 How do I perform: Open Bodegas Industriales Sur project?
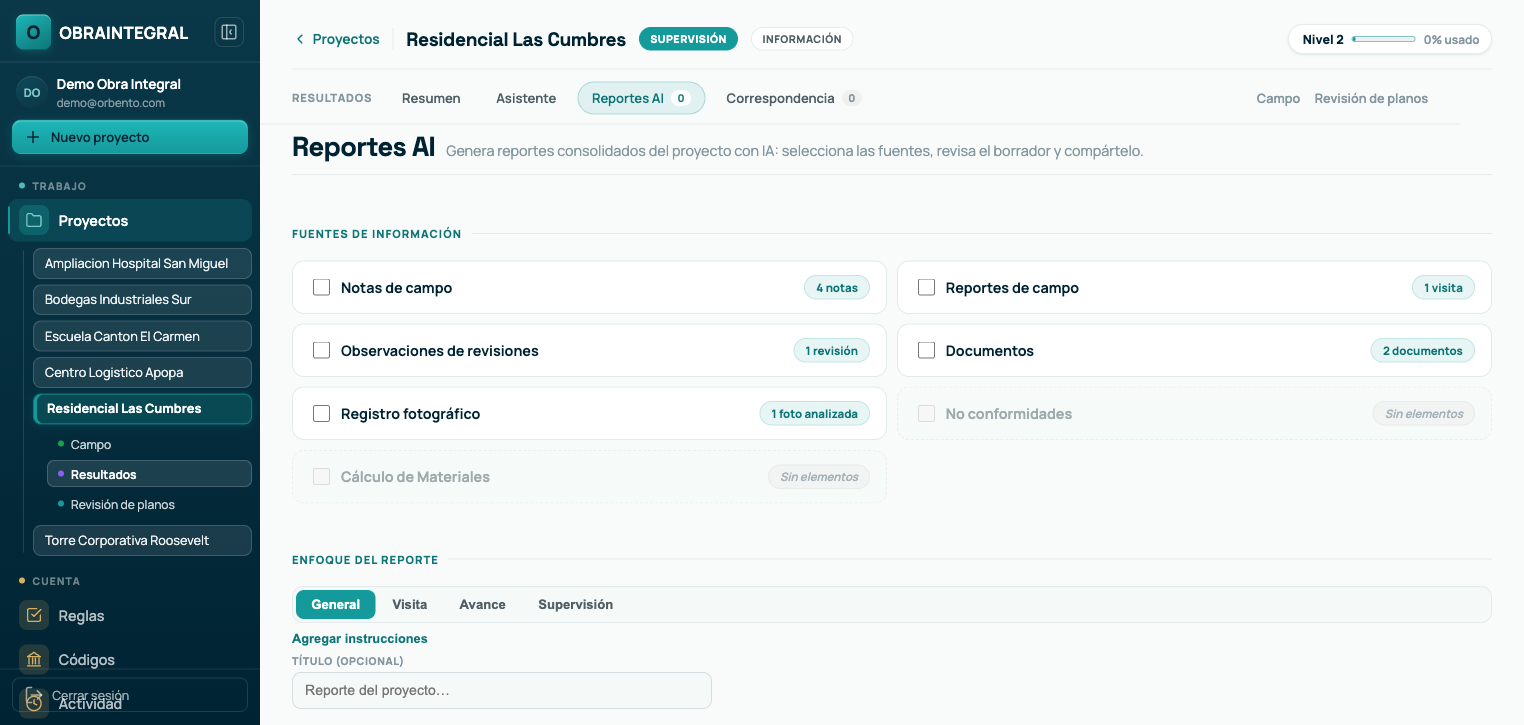pos(142,299)
